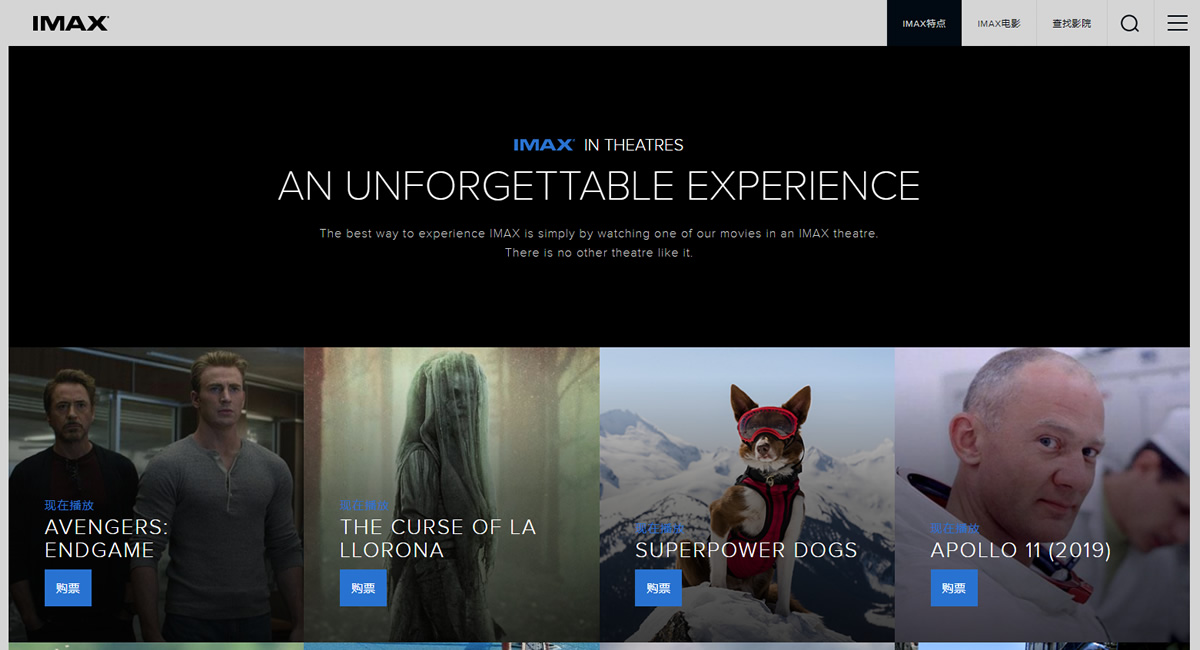The image size is (1200, 650).
Task: Click the IMAX logo in header
Action: (x=70, y=23)
